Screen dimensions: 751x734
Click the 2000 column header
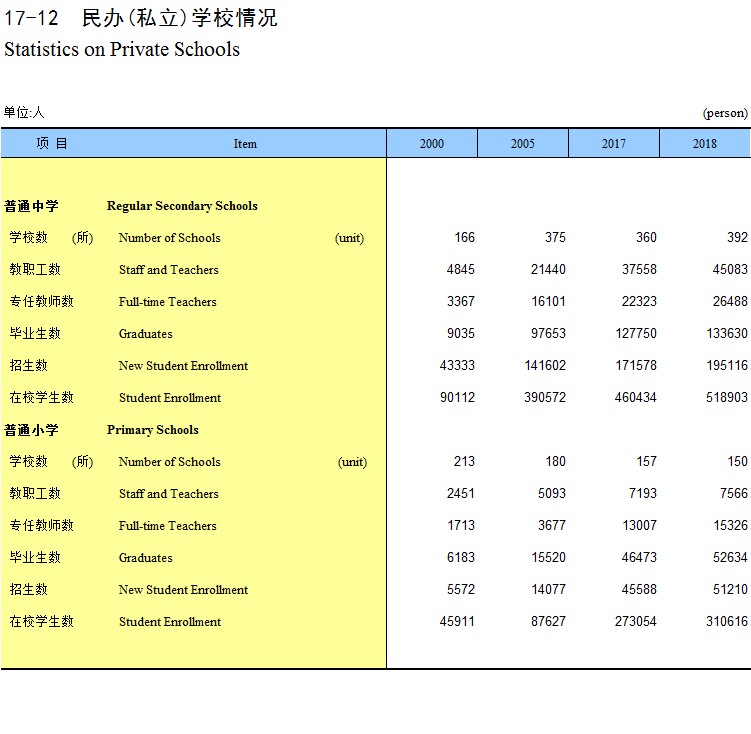[432, 143]
